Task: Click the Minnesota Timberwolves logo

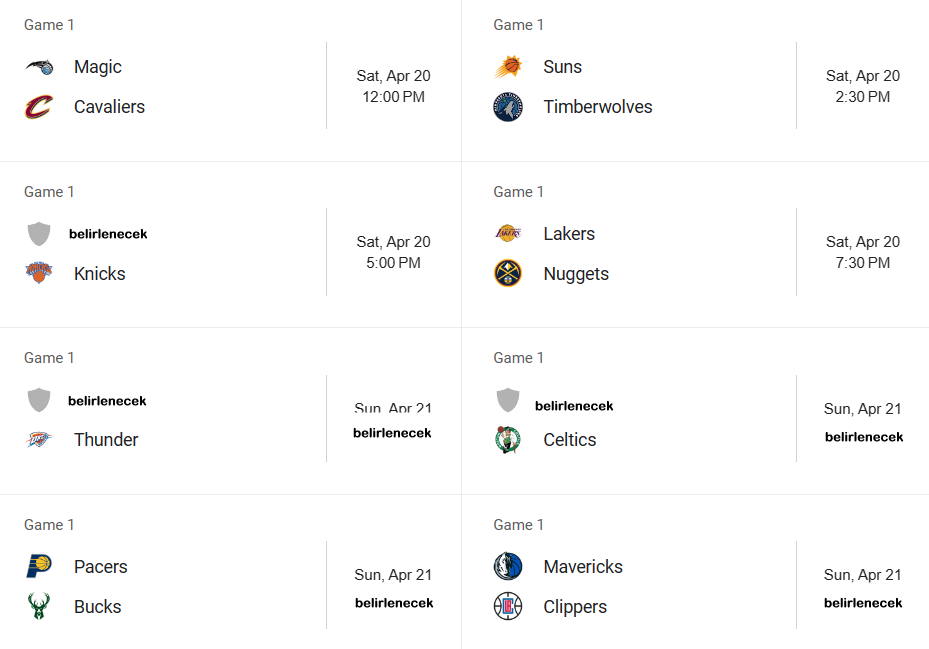Action: point(508,107)
